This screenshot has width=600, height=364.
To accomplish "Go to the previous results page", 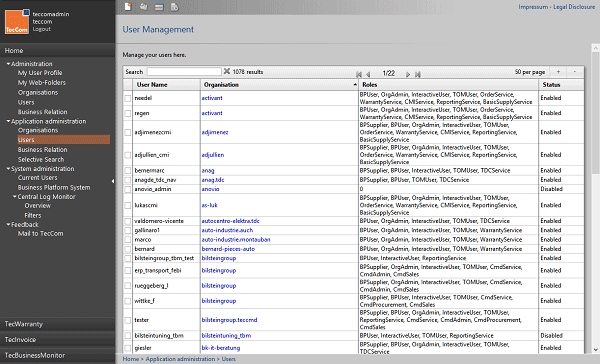I will [368, 74].
